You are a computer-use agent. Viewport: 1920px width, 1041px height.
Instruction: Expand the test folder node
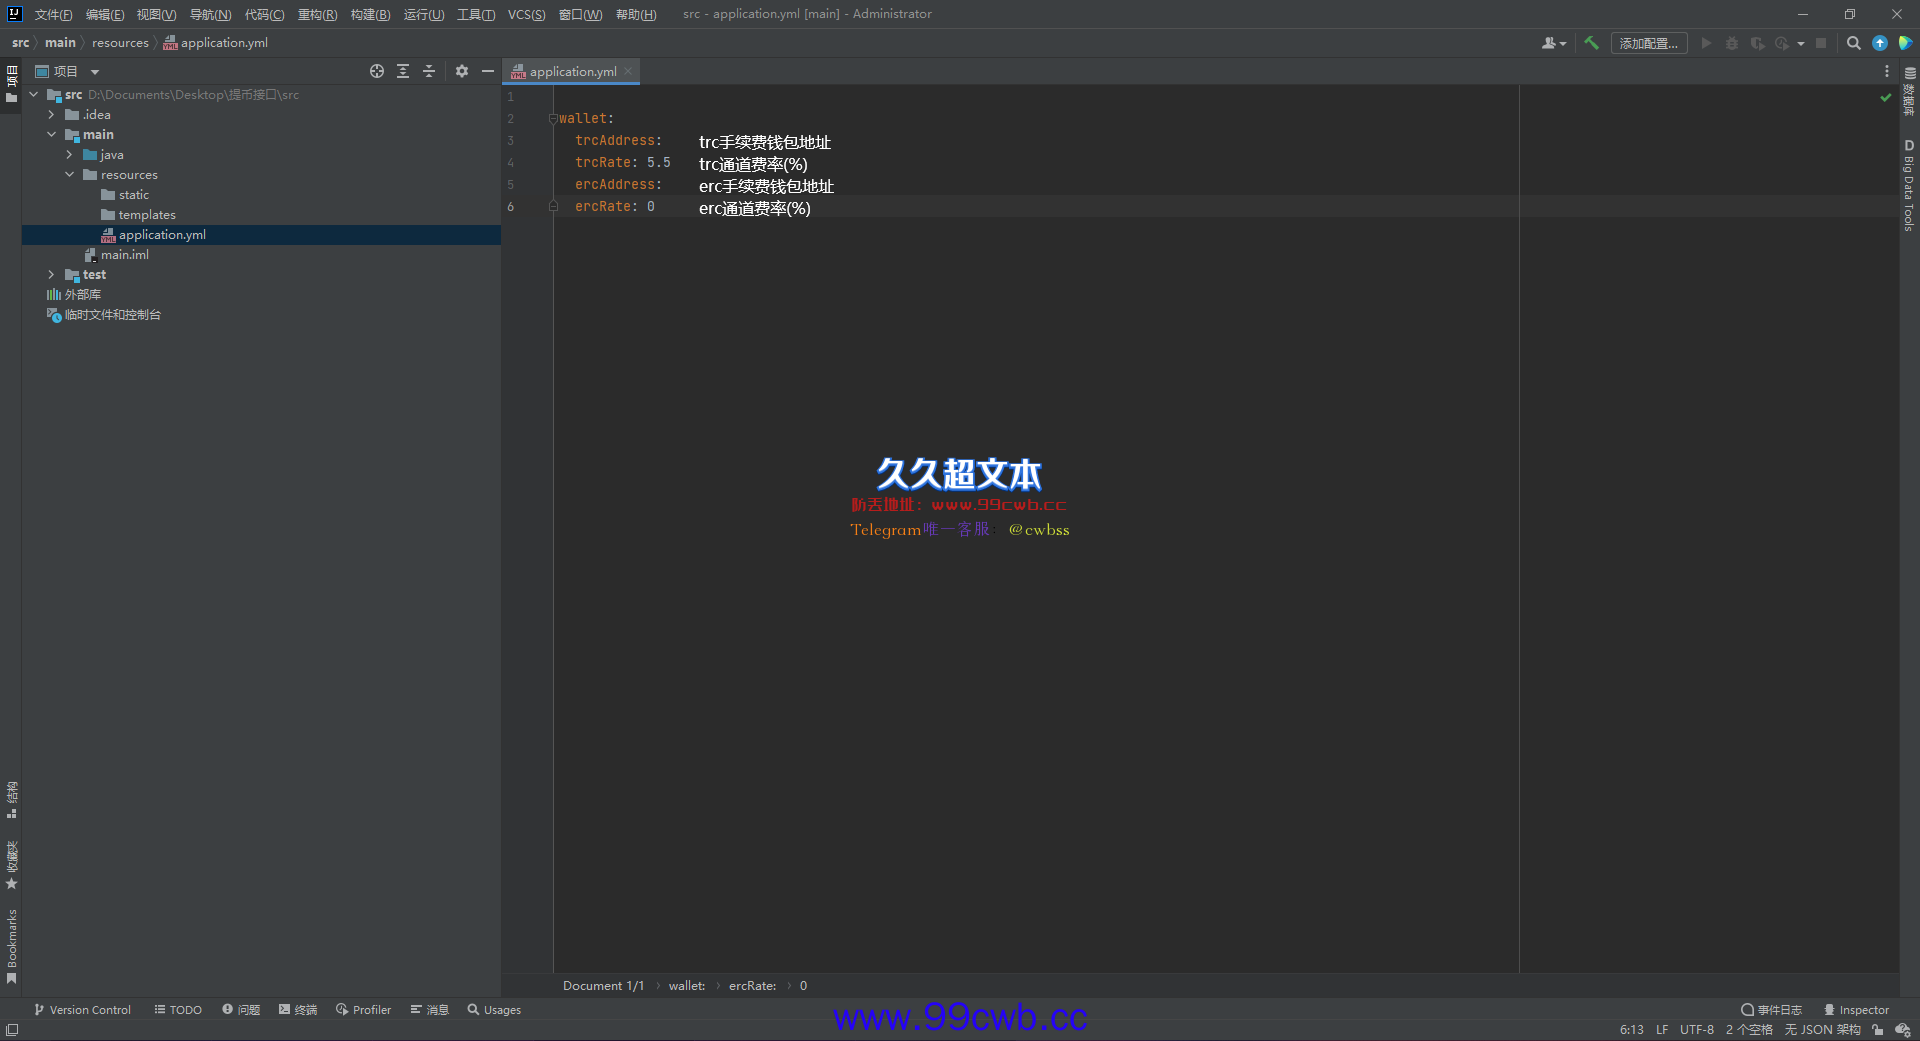click(52, 275)
